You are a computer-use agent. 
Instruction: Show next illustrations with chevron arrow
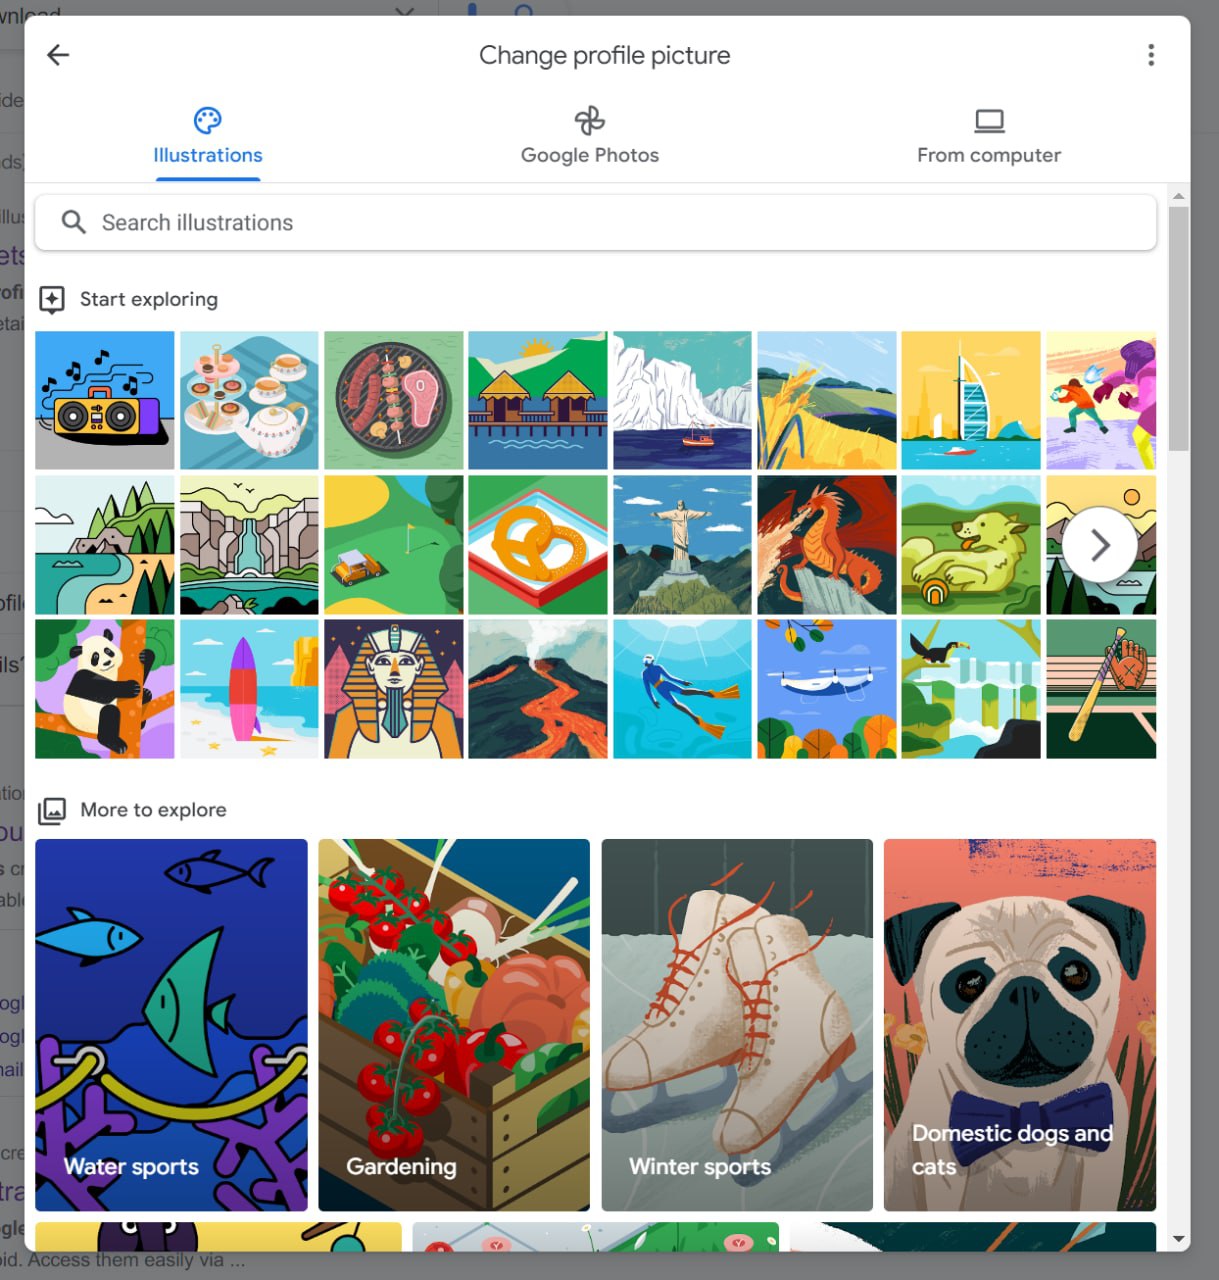point(1100,545)
